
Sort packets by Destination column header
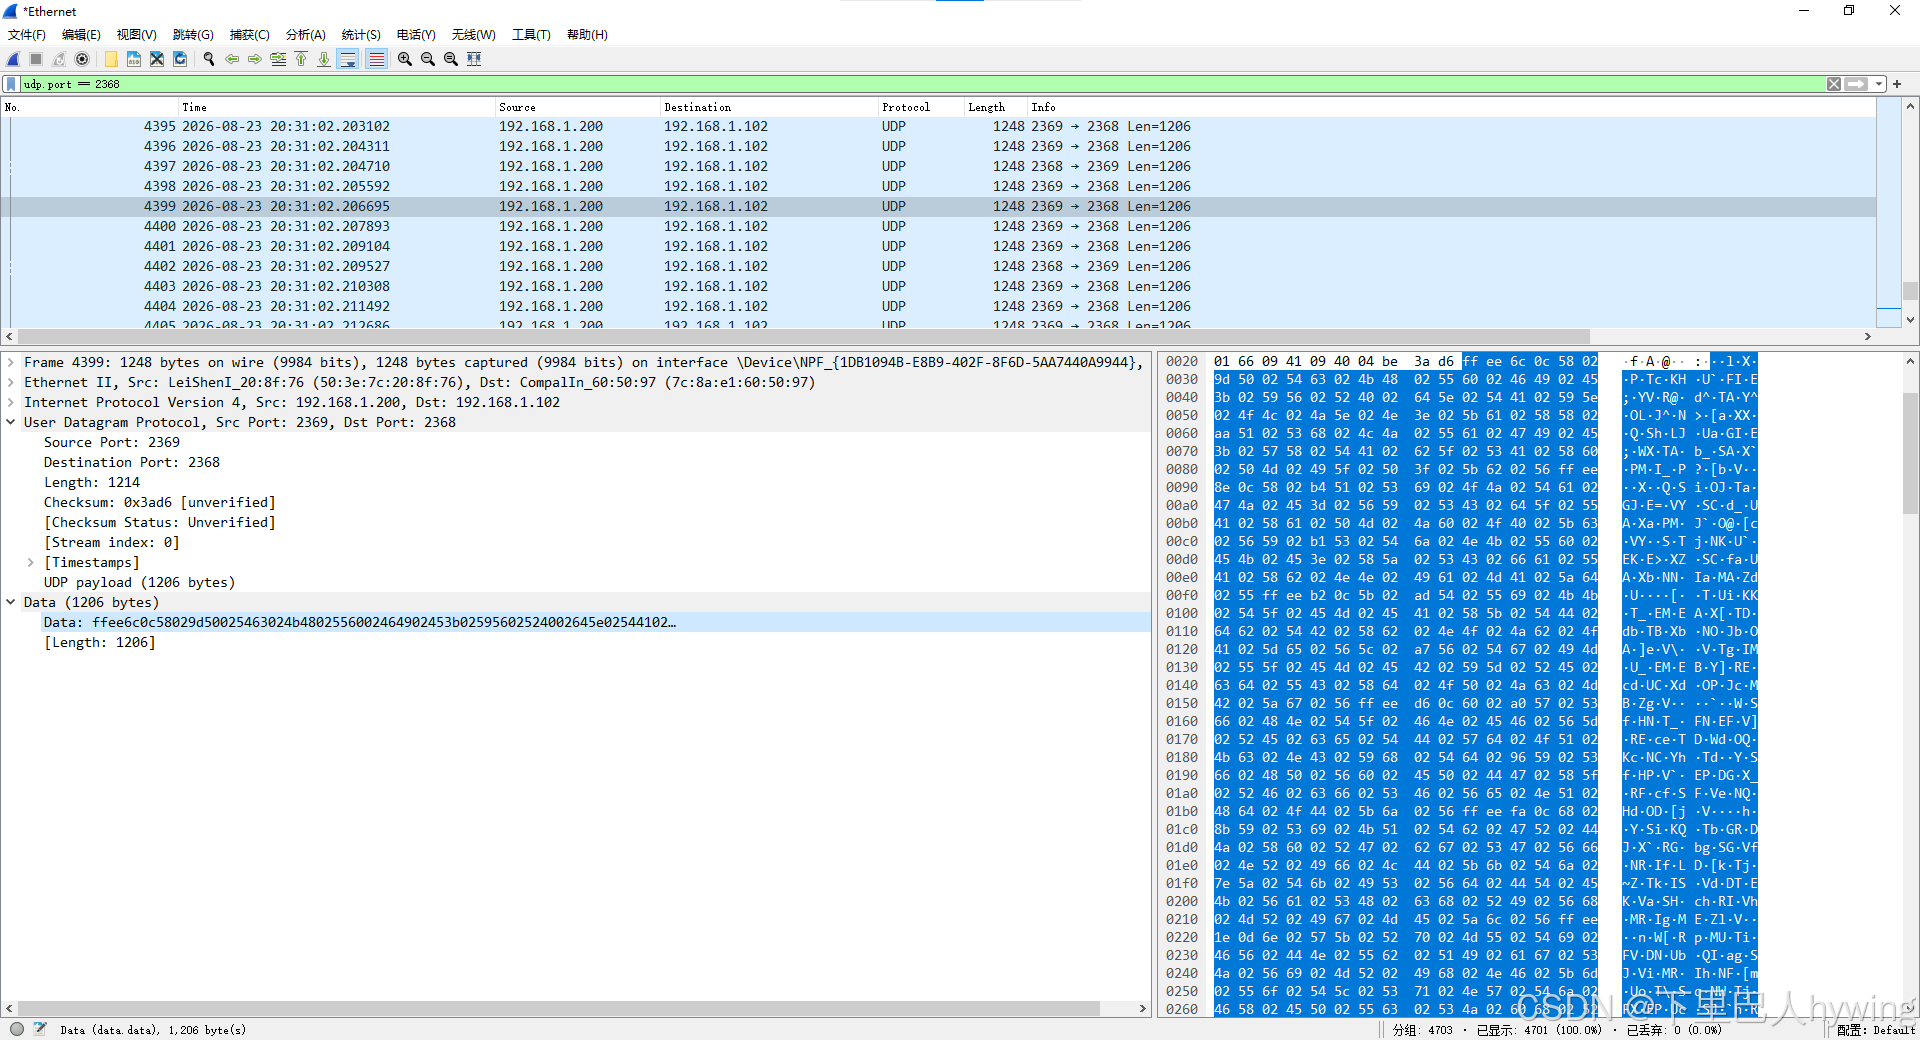coord(769,107)
